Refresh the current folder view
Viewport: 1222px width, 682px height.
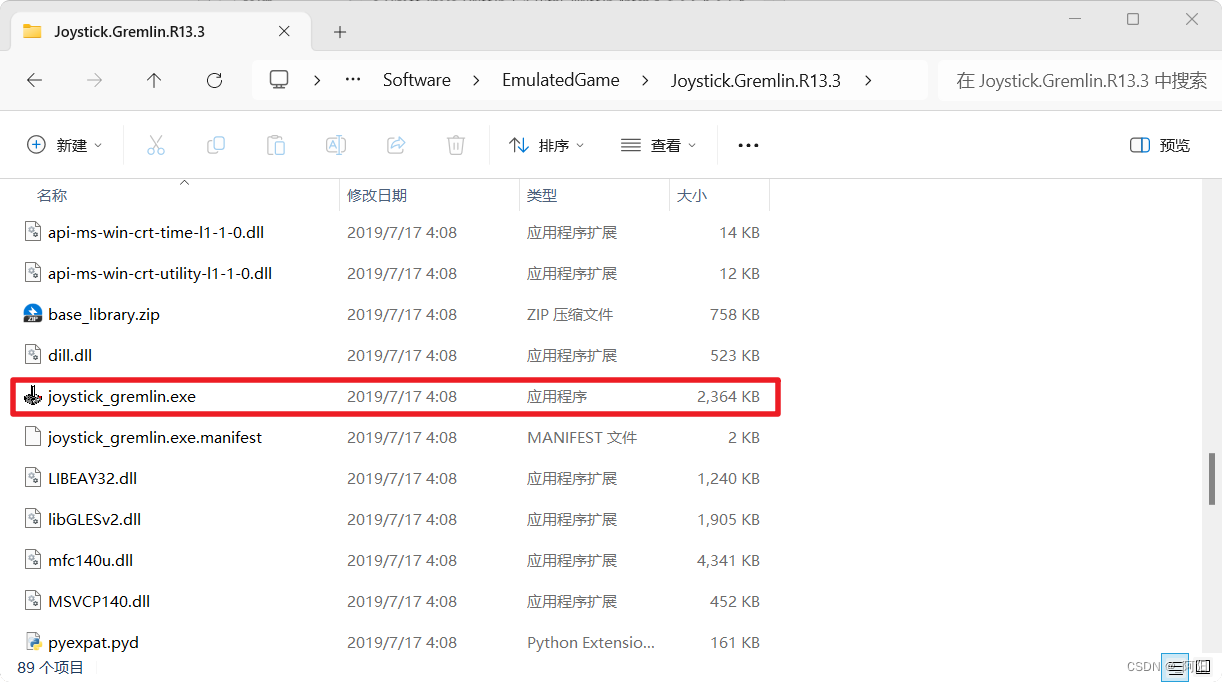[214, 80]
